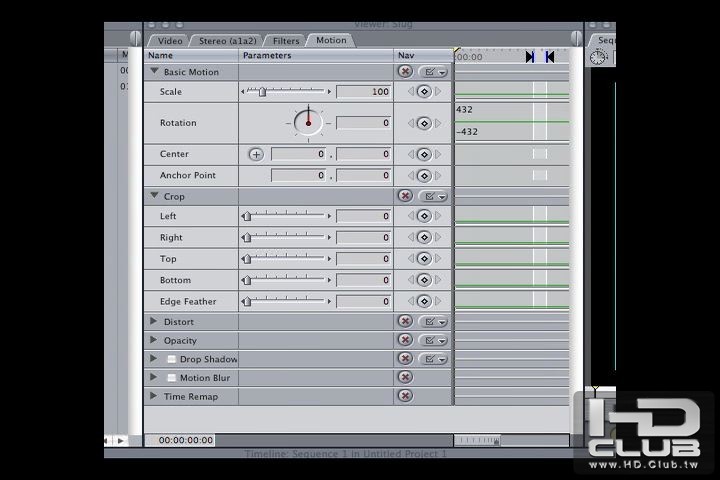Click the Rotation value field
The height and width of the screenshot is (480, 720).
[364, 123]
